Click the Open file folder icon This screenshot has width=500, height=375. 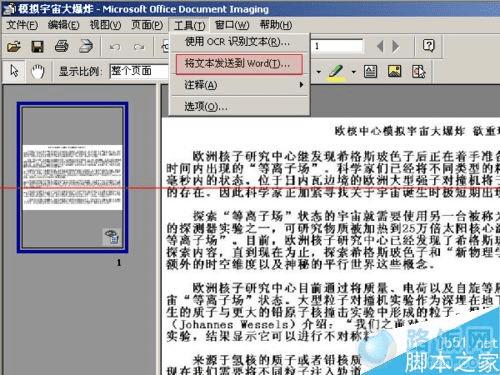[x=14, y=46]
